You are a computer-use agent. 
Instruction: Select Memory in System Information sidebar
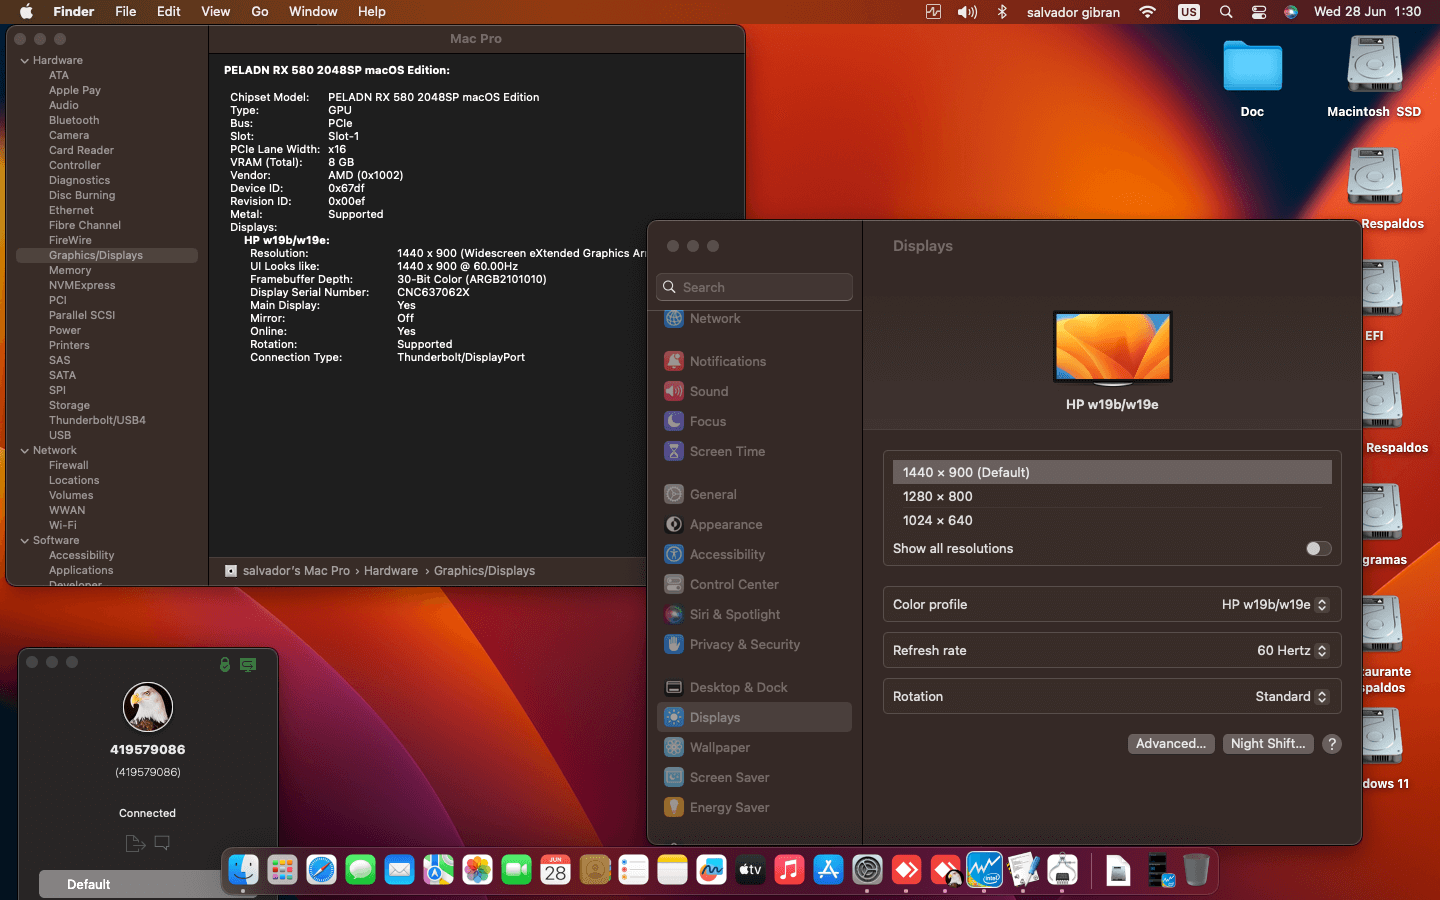pyautogui.click(x=70, y=271)
